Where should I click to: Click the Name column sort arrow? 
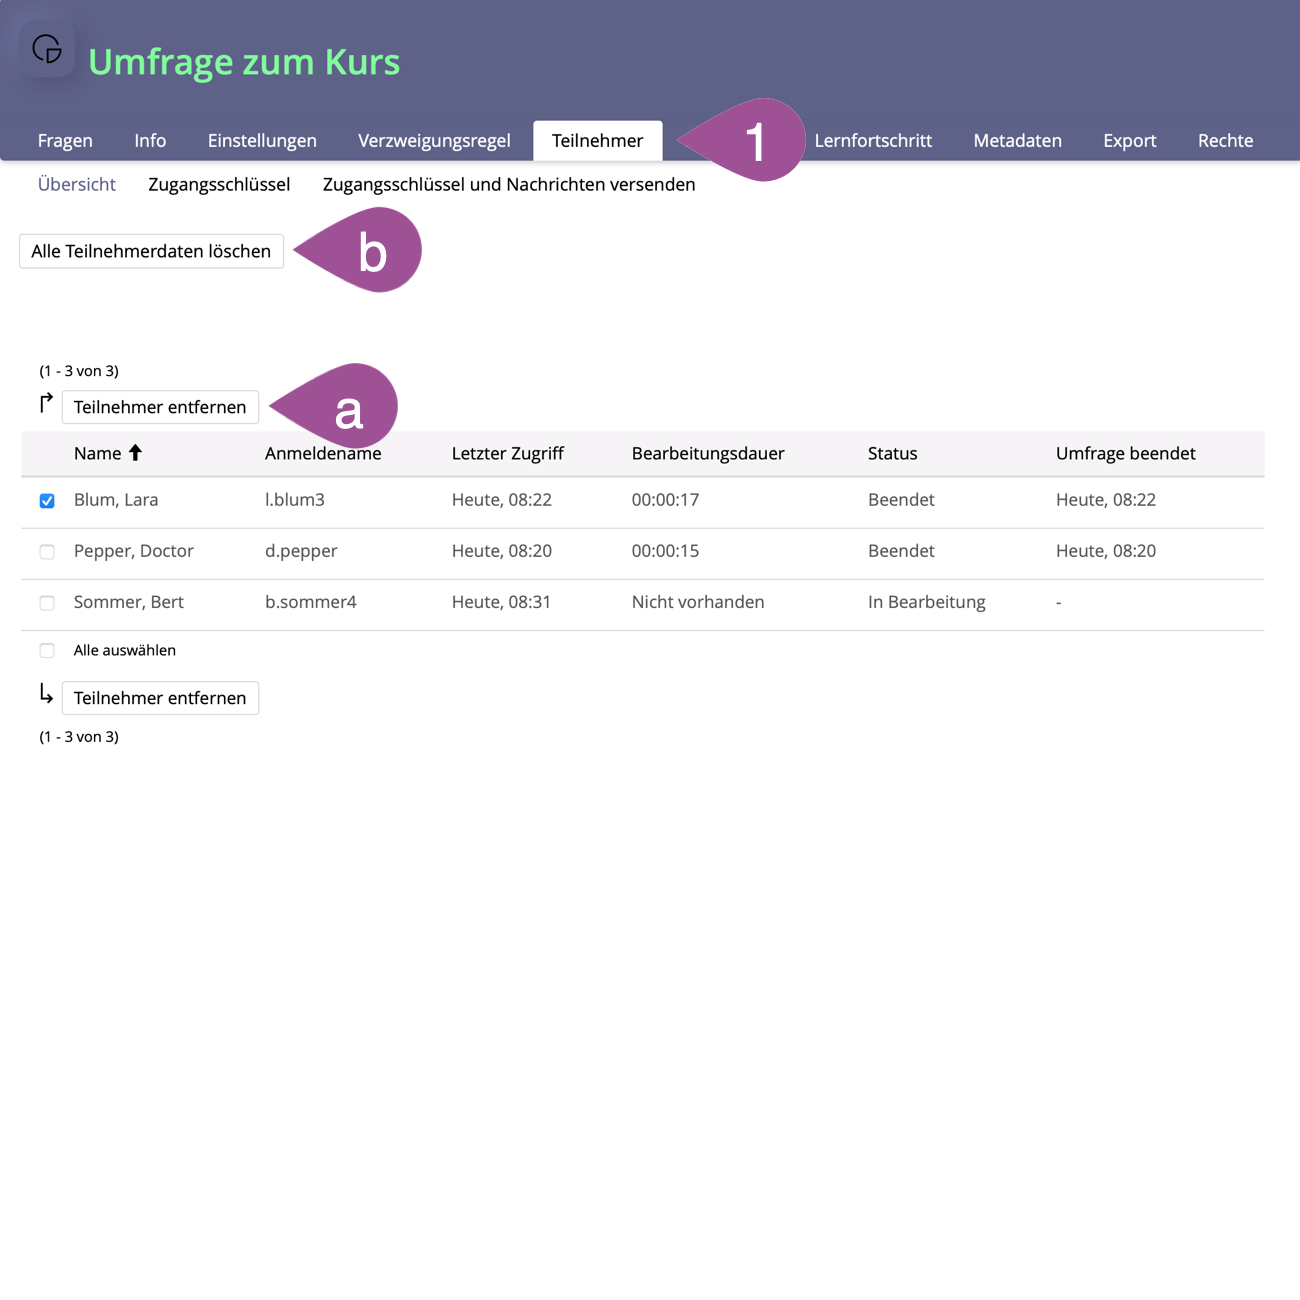(x=135, y=453)
